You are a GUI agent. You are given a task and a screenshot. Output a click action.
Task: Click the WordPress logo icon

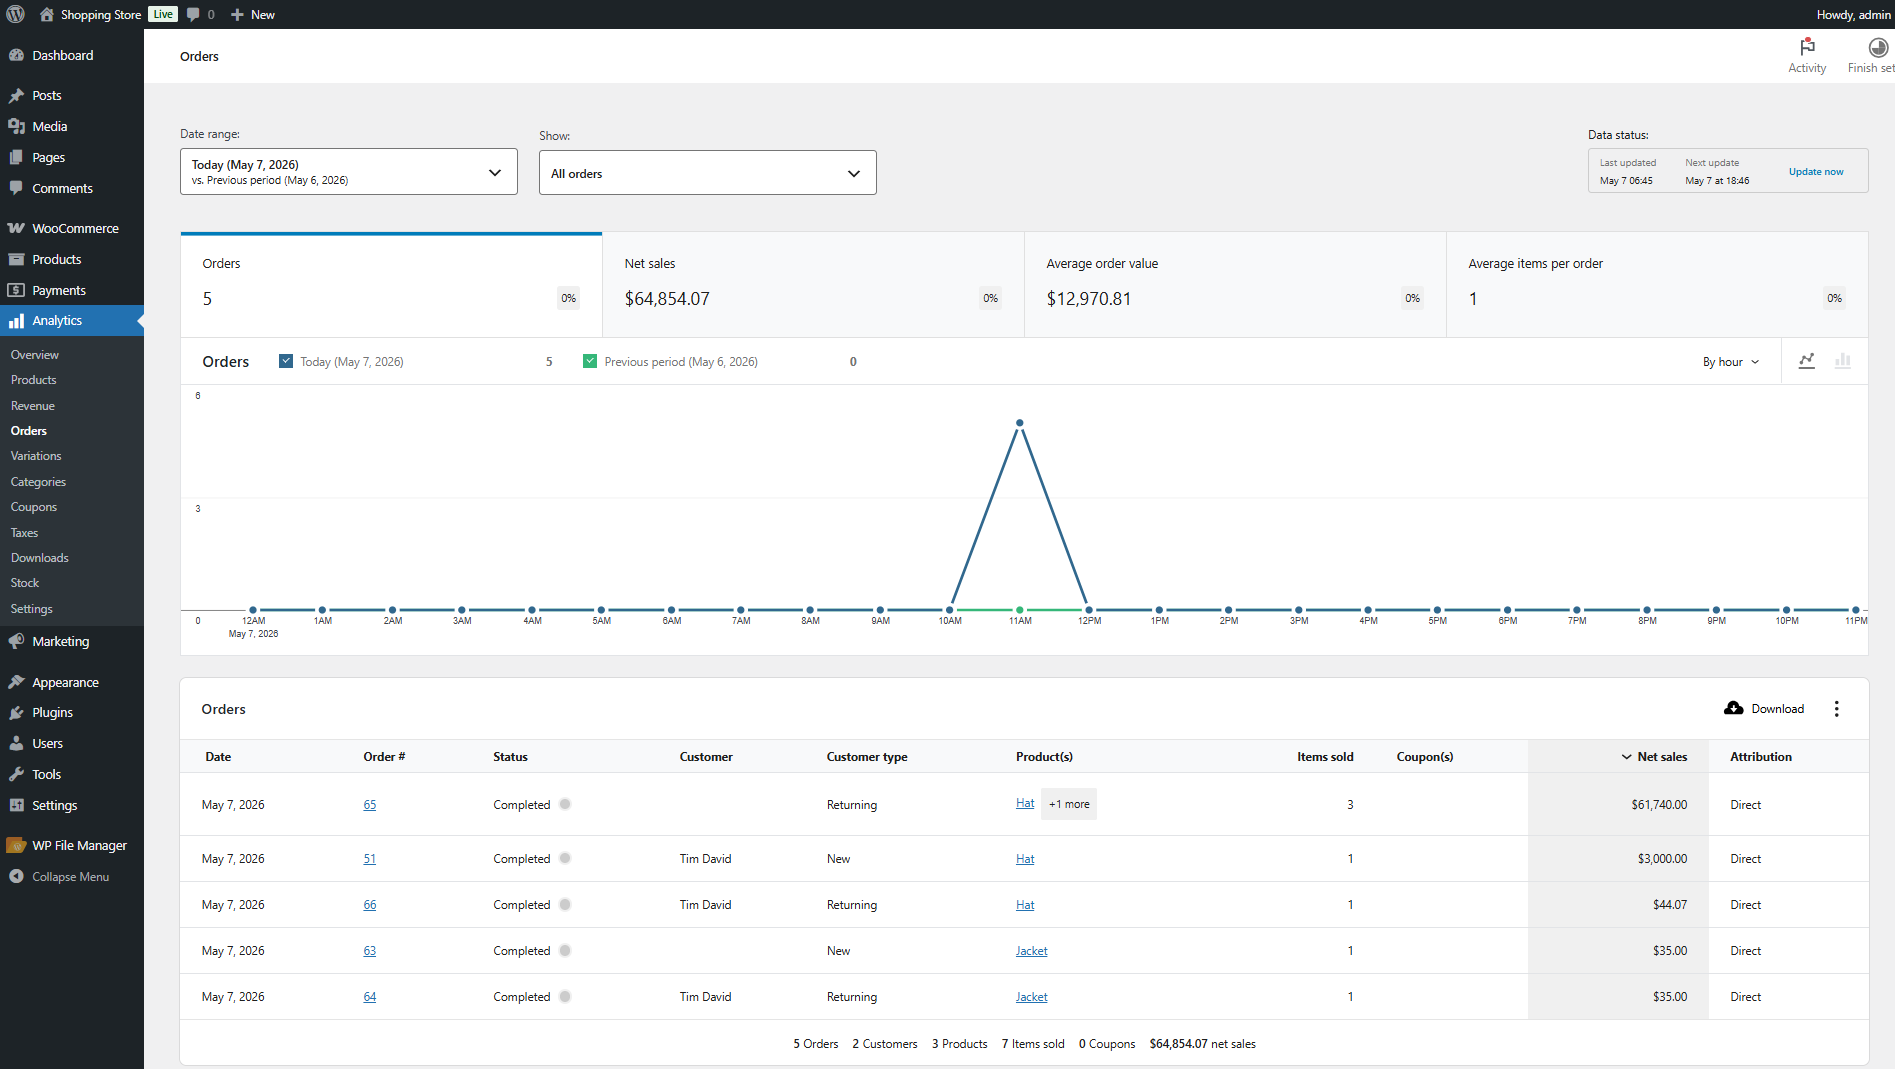[x=15, y=14]
